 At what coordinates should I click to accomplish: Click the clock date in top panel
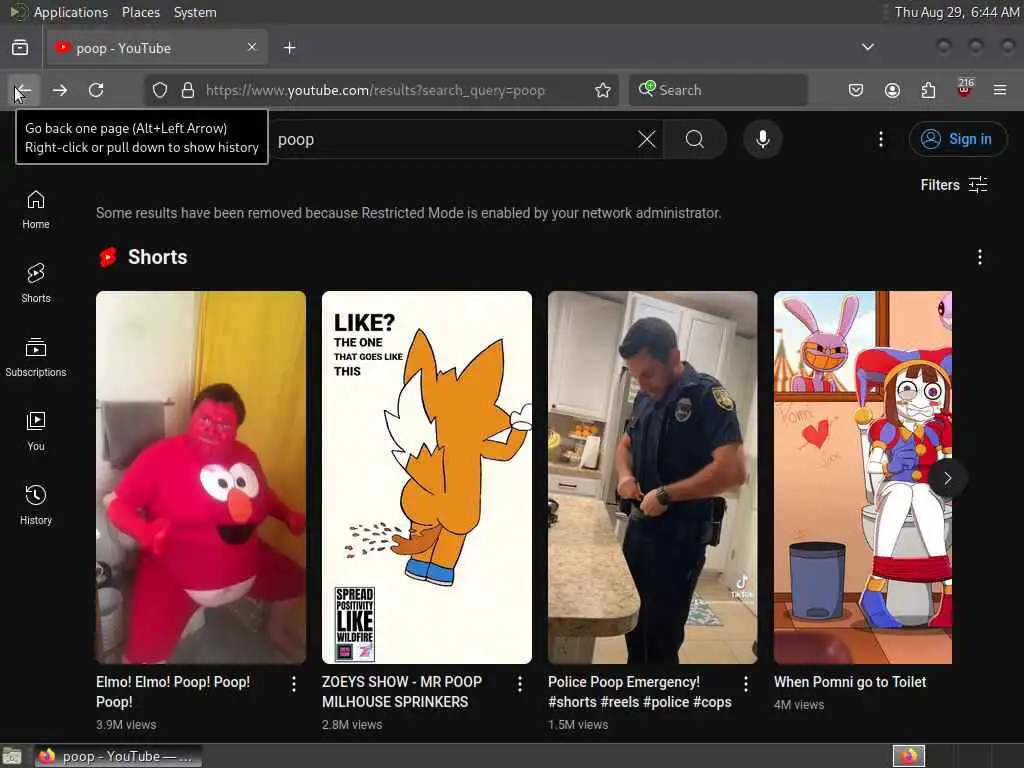957,12
